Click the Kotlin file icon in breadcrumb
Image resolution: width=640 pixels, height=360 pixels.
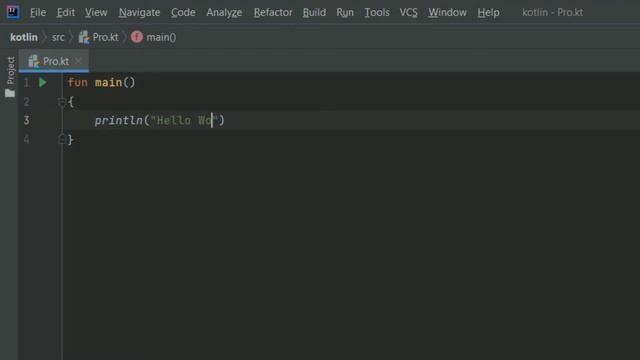84,37
